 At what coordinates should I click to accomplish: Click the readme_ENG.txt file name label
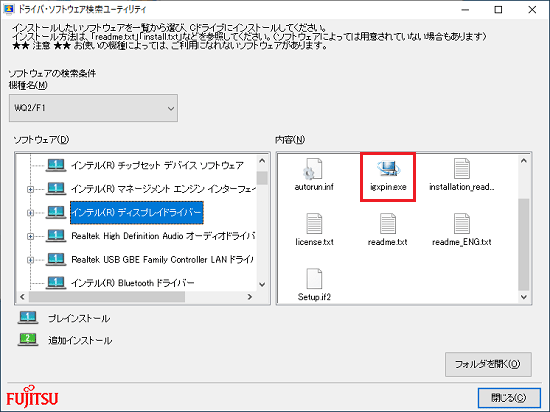[462, 242]
